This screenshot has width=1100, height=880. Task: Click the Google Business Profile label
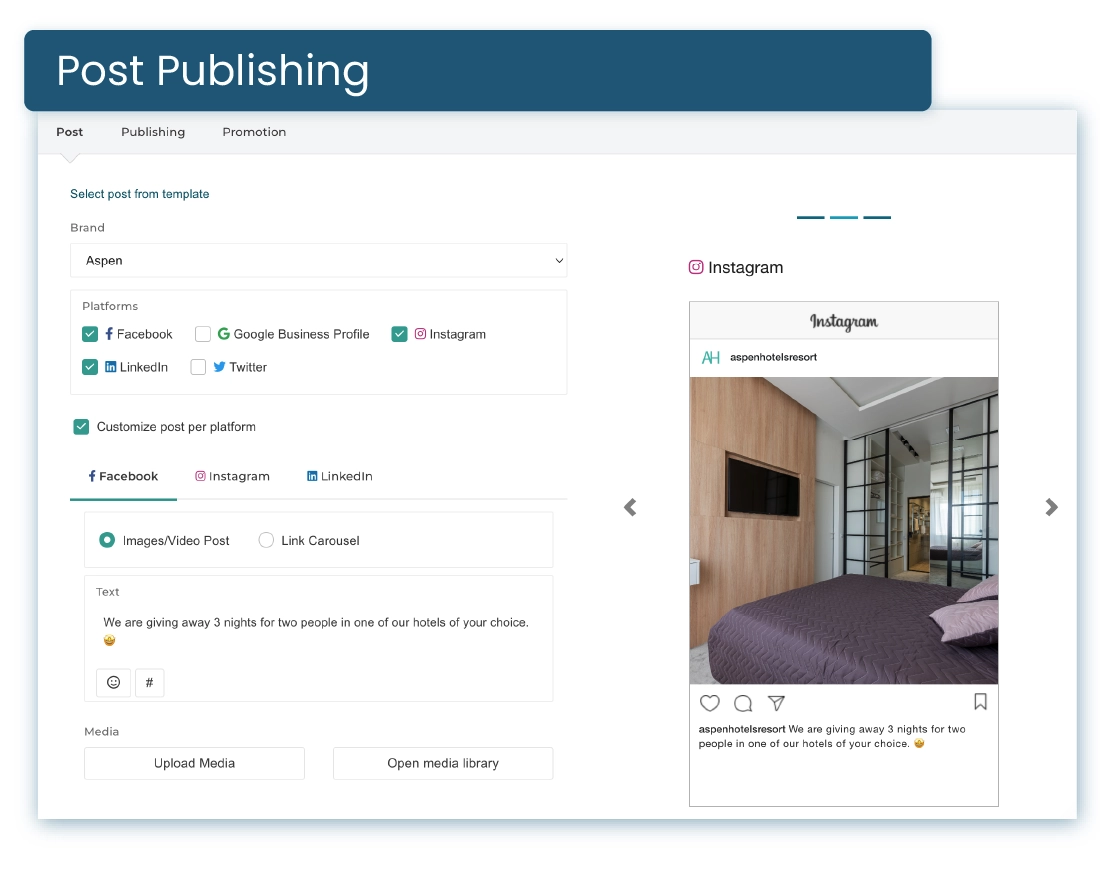302,334
